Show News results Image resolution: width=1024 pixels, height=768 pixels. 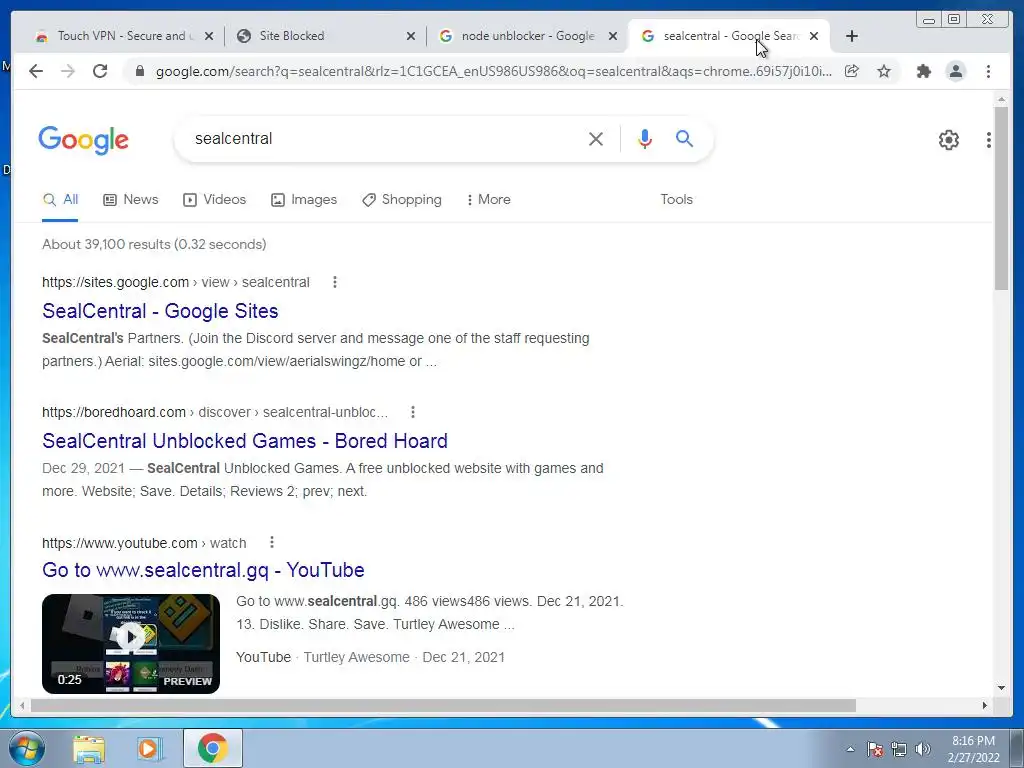(131, 200)
